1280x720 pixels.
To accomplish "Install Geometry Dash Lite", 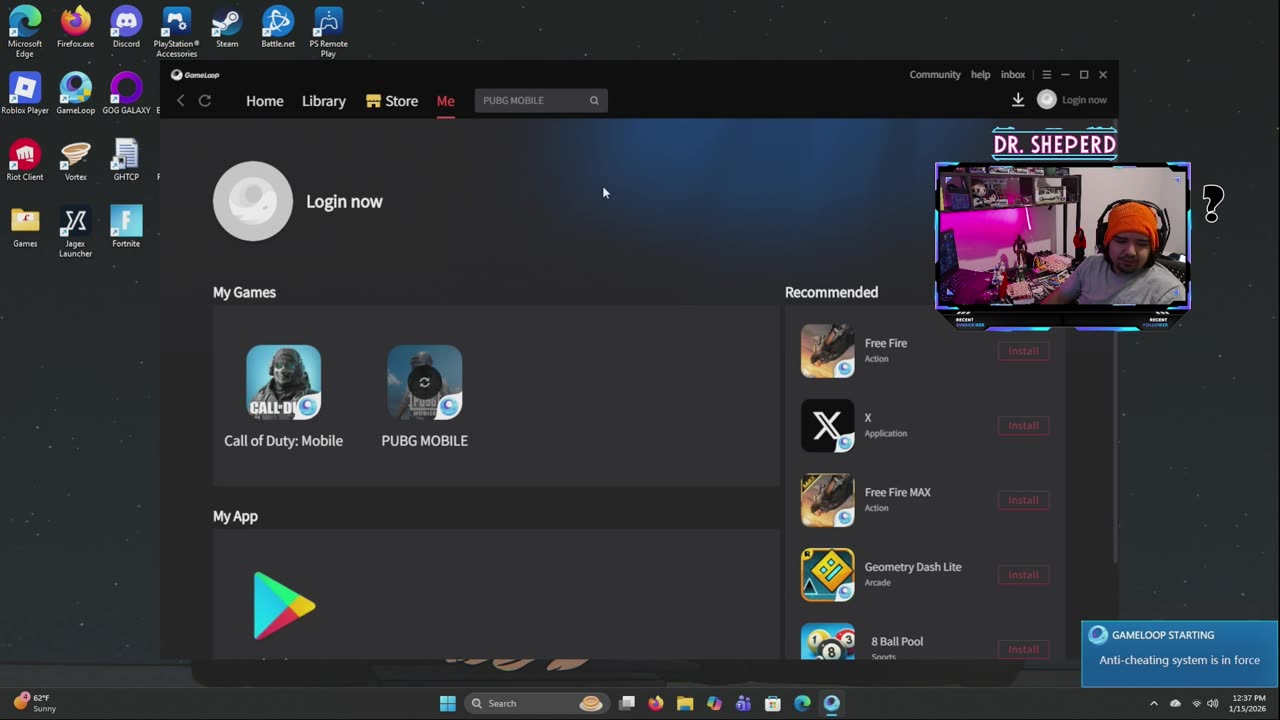I will point(1023,575).
